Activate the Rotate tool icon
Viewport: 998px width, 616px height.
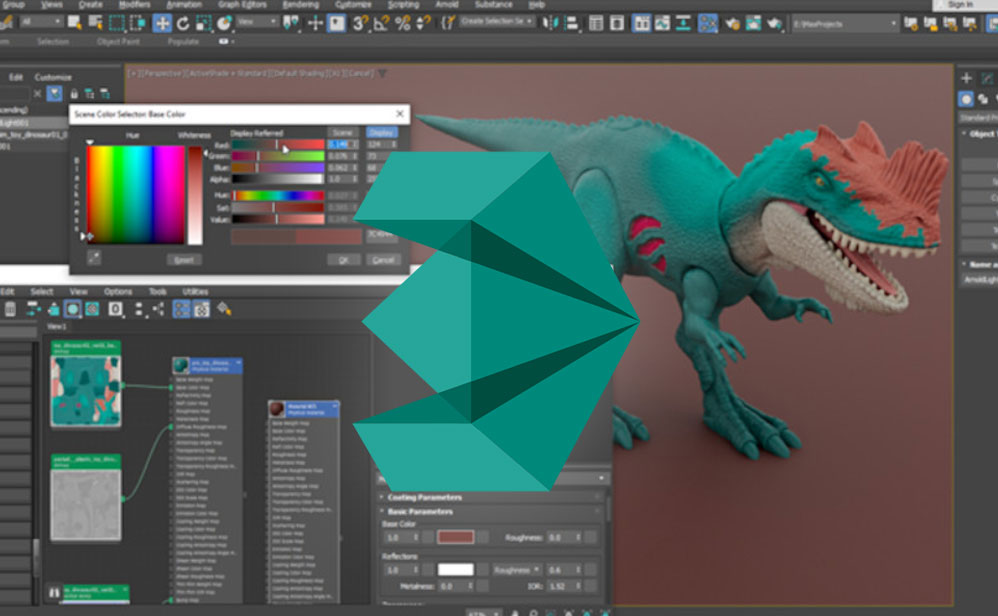tap(183, 22)
